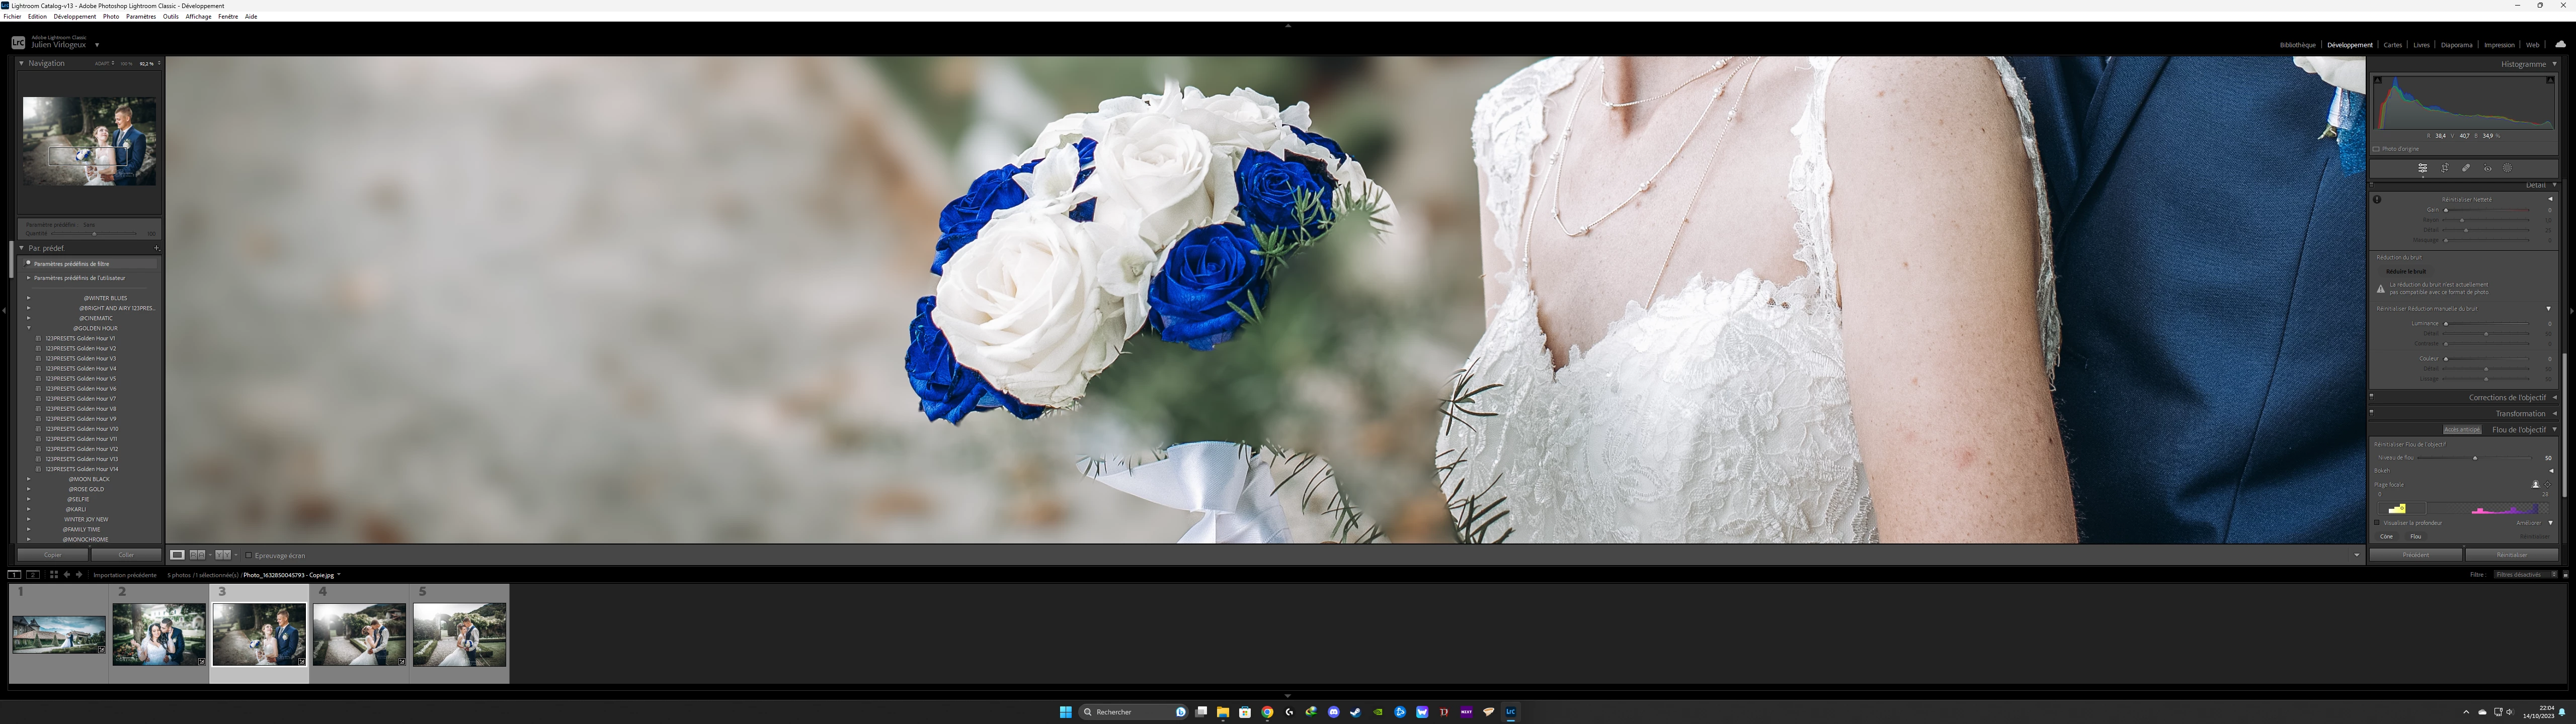Adjust the Niveau de flou slider
The height and width of the screenshot is (724, 2576).
pos(2475,458)
